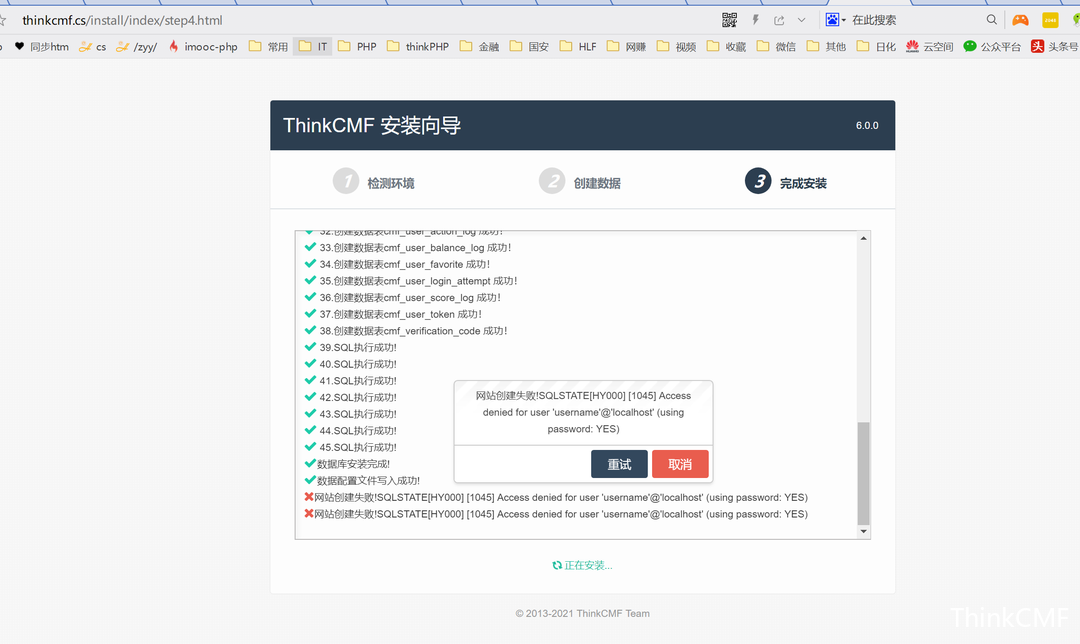
Task: Expand the address bar chevron dropdown
Action: [801, 20]
